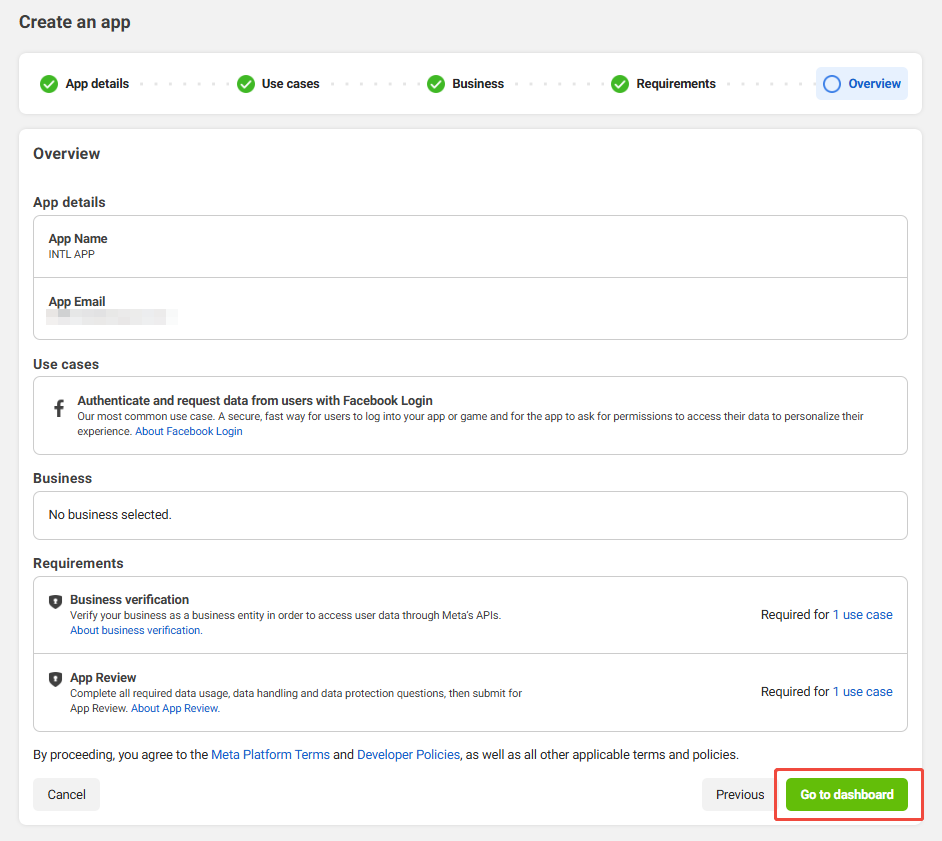Viewport: 942px width, 841px height.
Task: Open '1 use case' link for Business verification
Action: (x=862, y=615)
